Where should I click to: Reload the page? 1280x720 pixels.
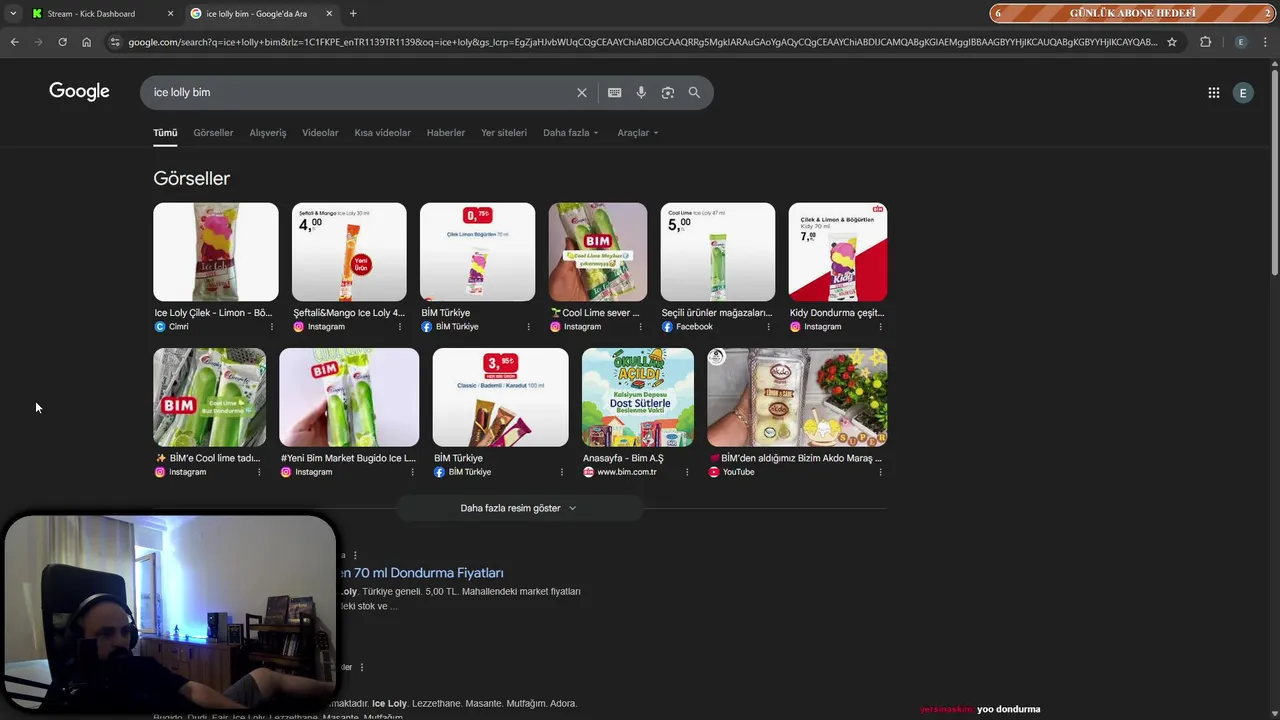pos(62,42)
